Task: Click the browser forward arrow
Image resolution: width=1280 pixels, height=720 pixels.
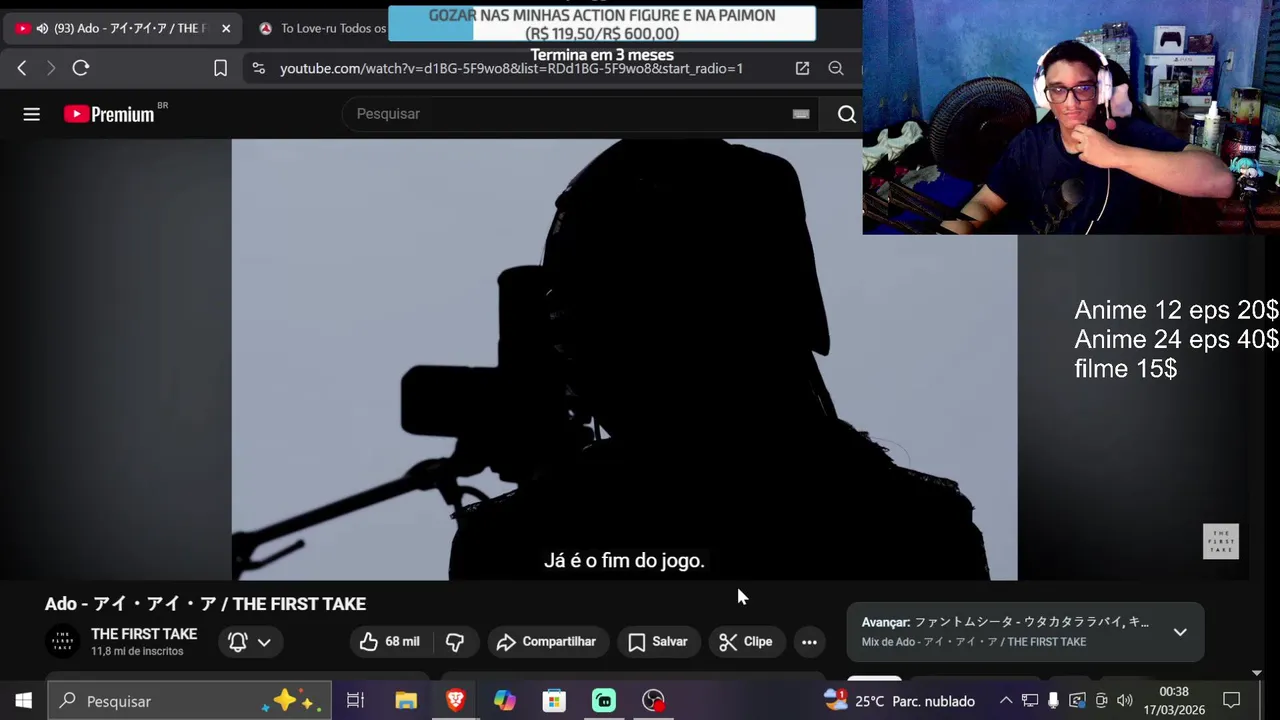Action: tap(51, 68)
